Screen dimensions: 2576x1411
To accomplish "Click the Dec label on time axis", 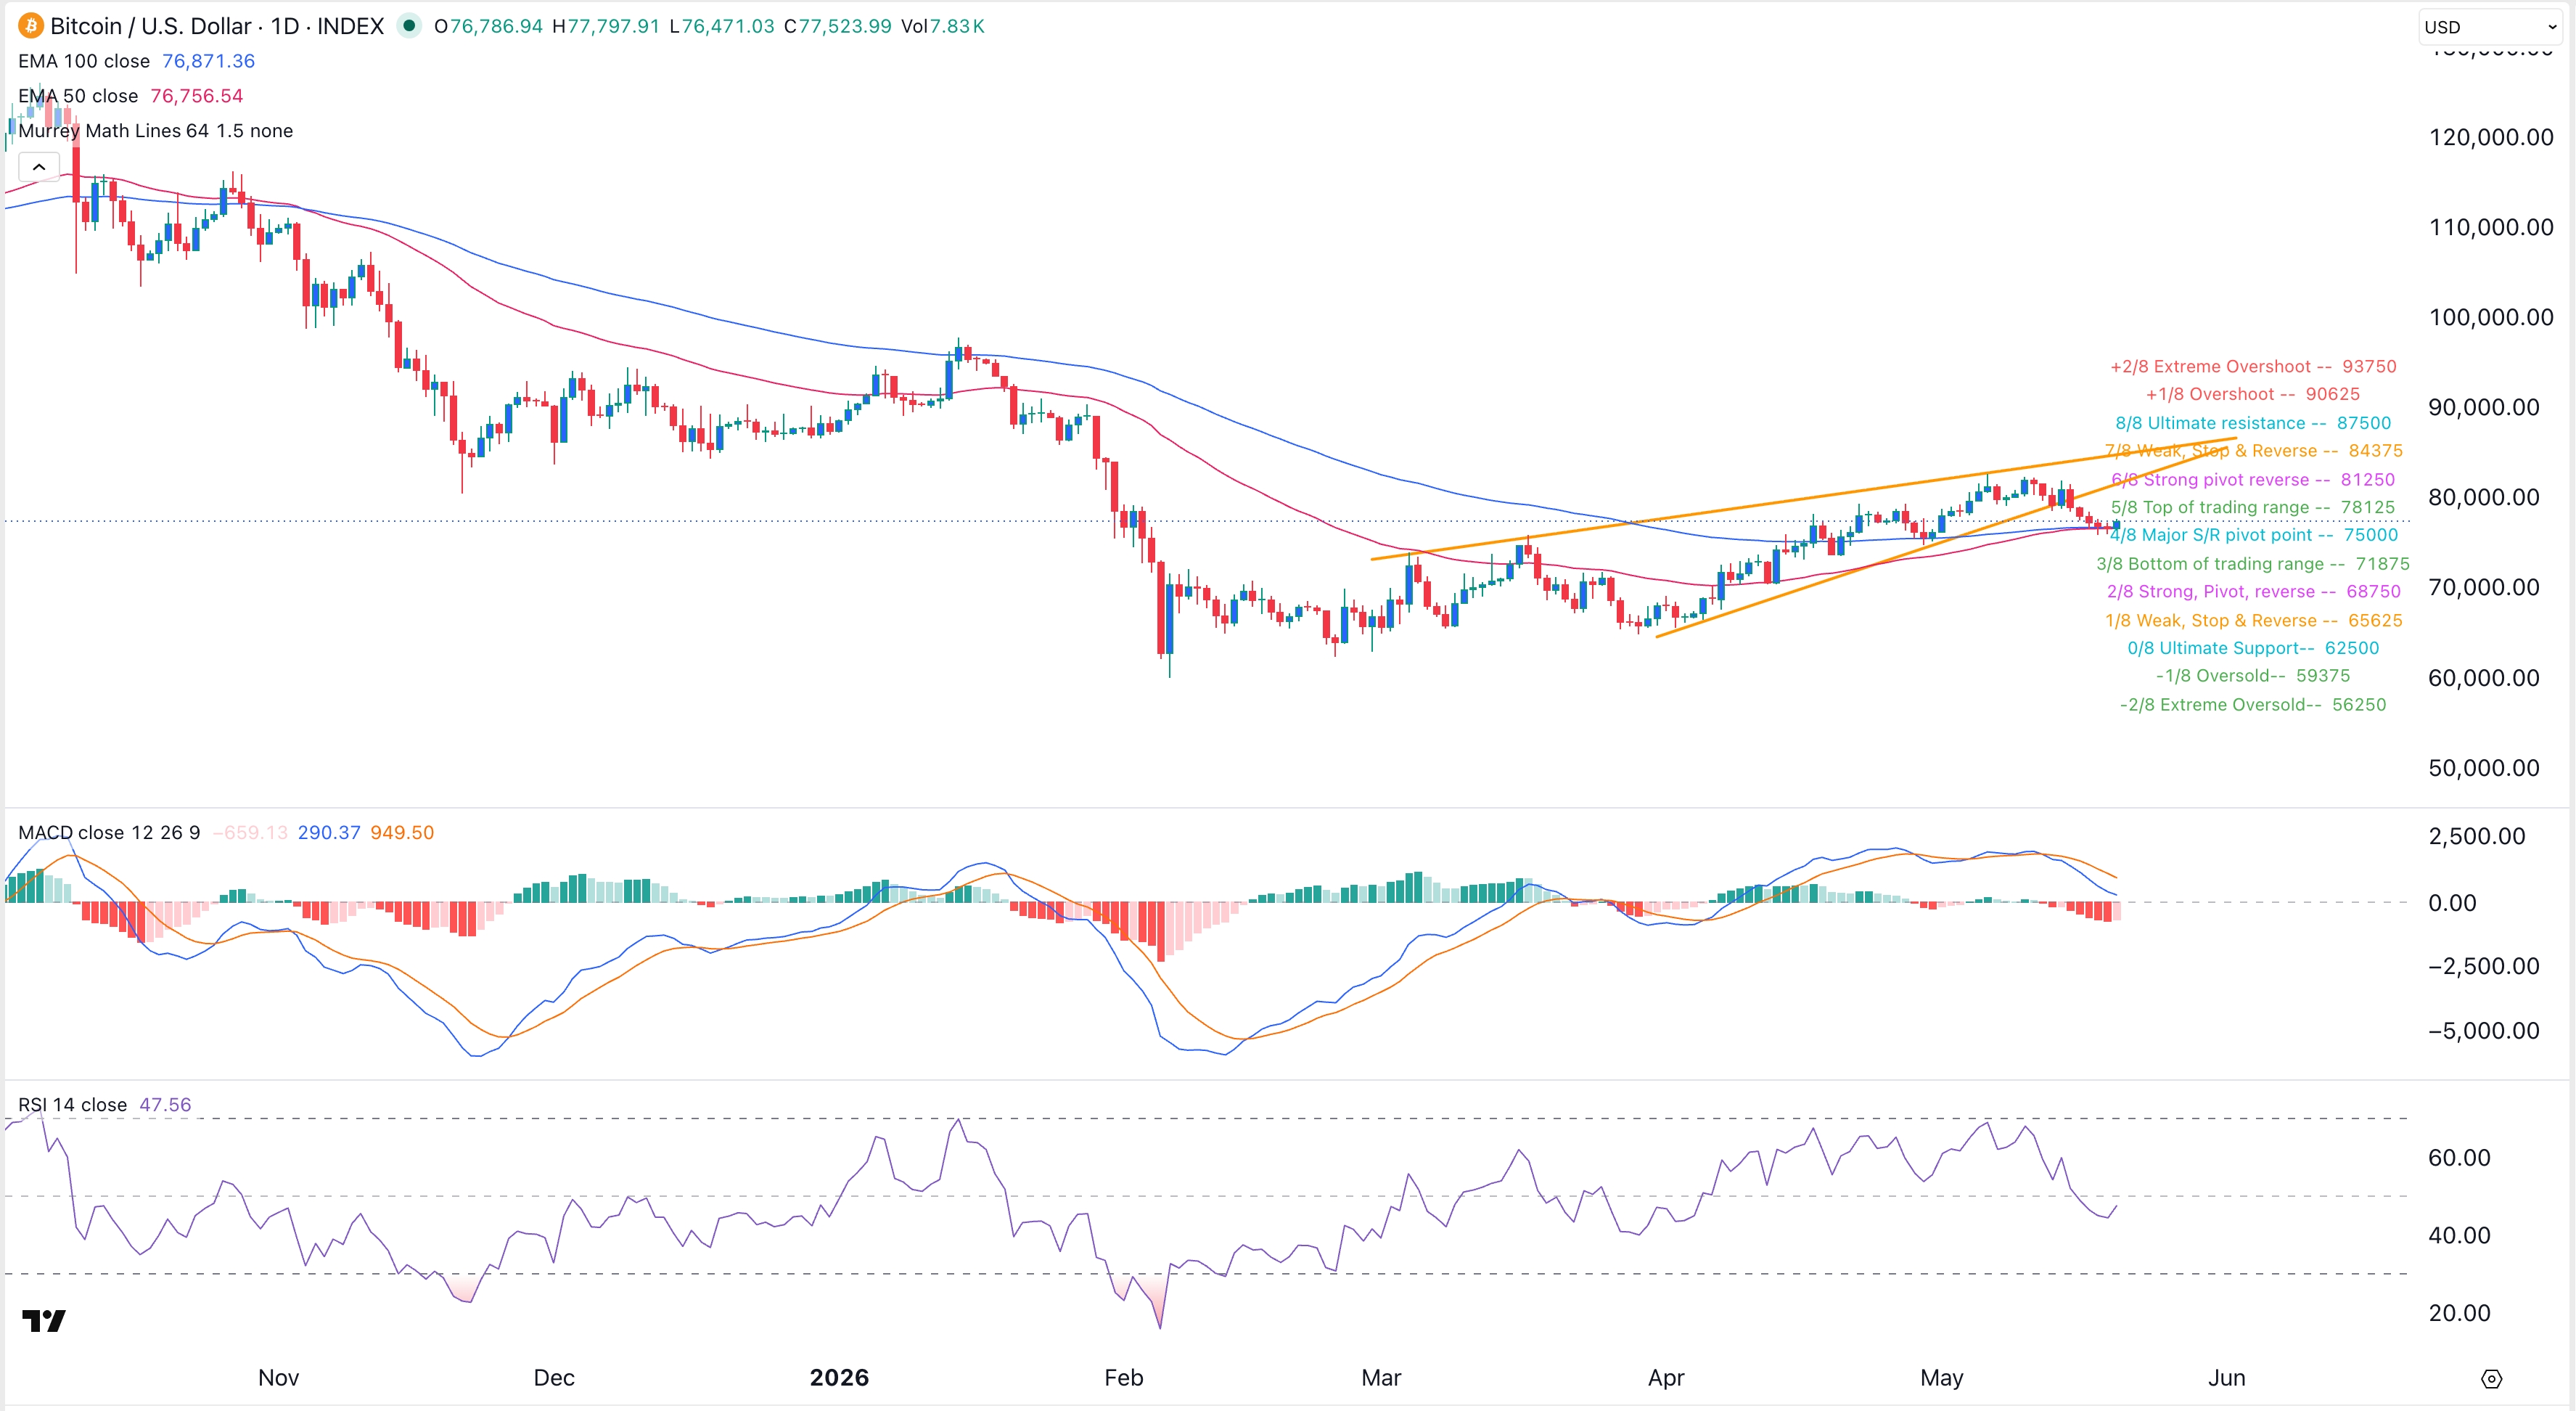I will [554, 1378].
